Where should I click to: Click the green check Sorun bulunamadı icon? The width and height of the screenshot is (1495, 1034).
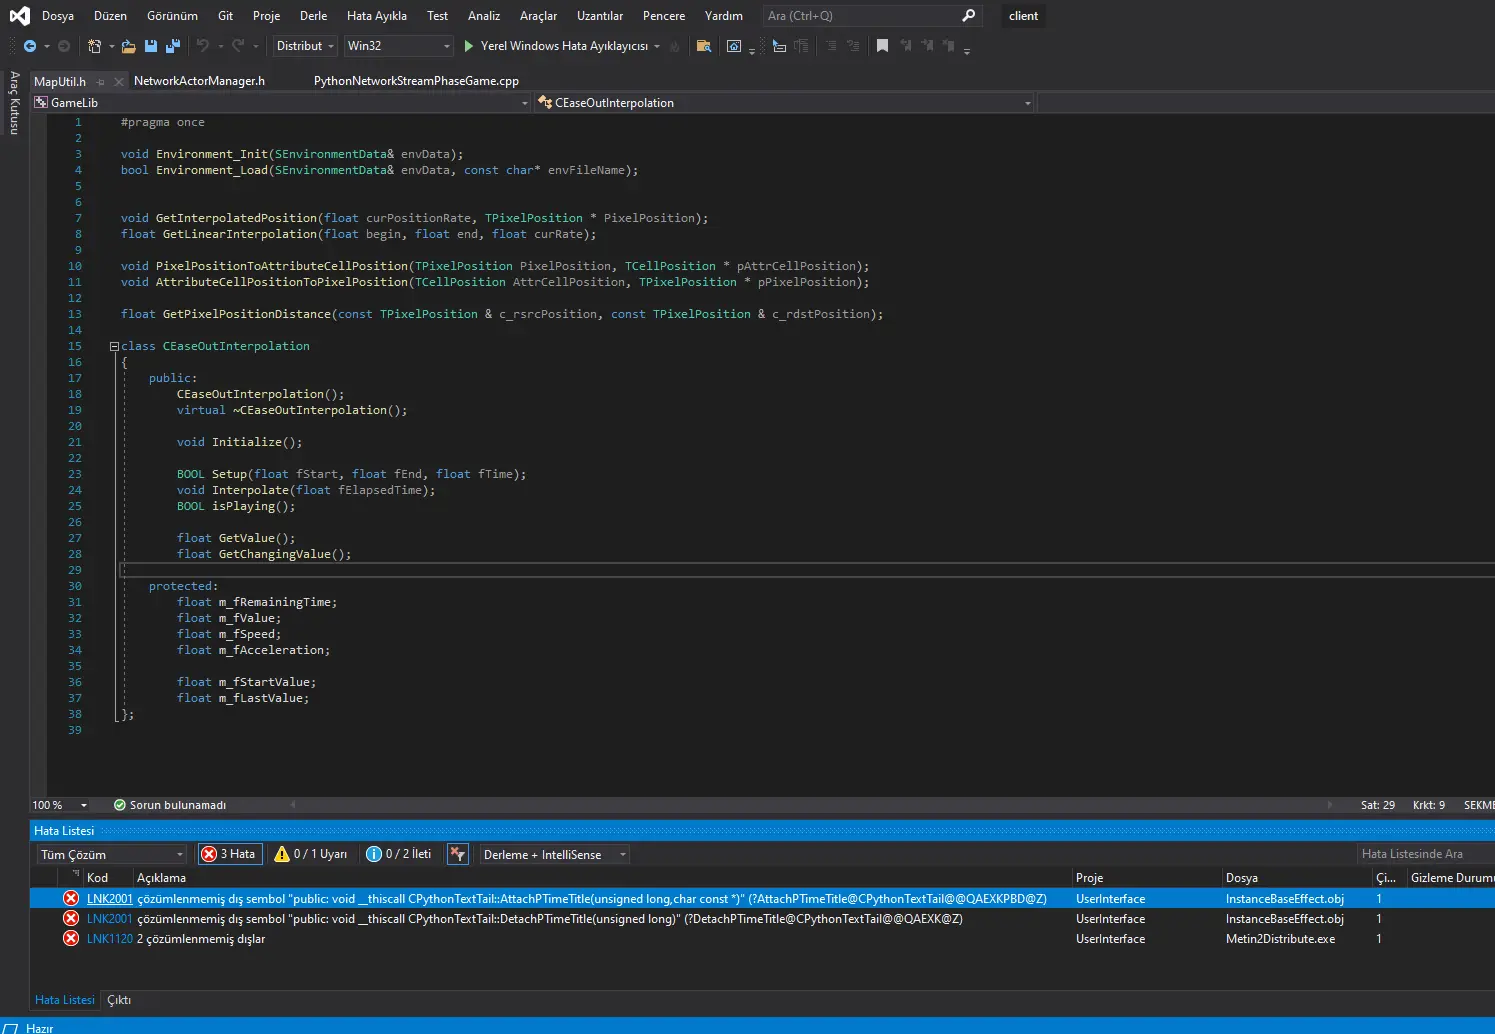(120, 805)
